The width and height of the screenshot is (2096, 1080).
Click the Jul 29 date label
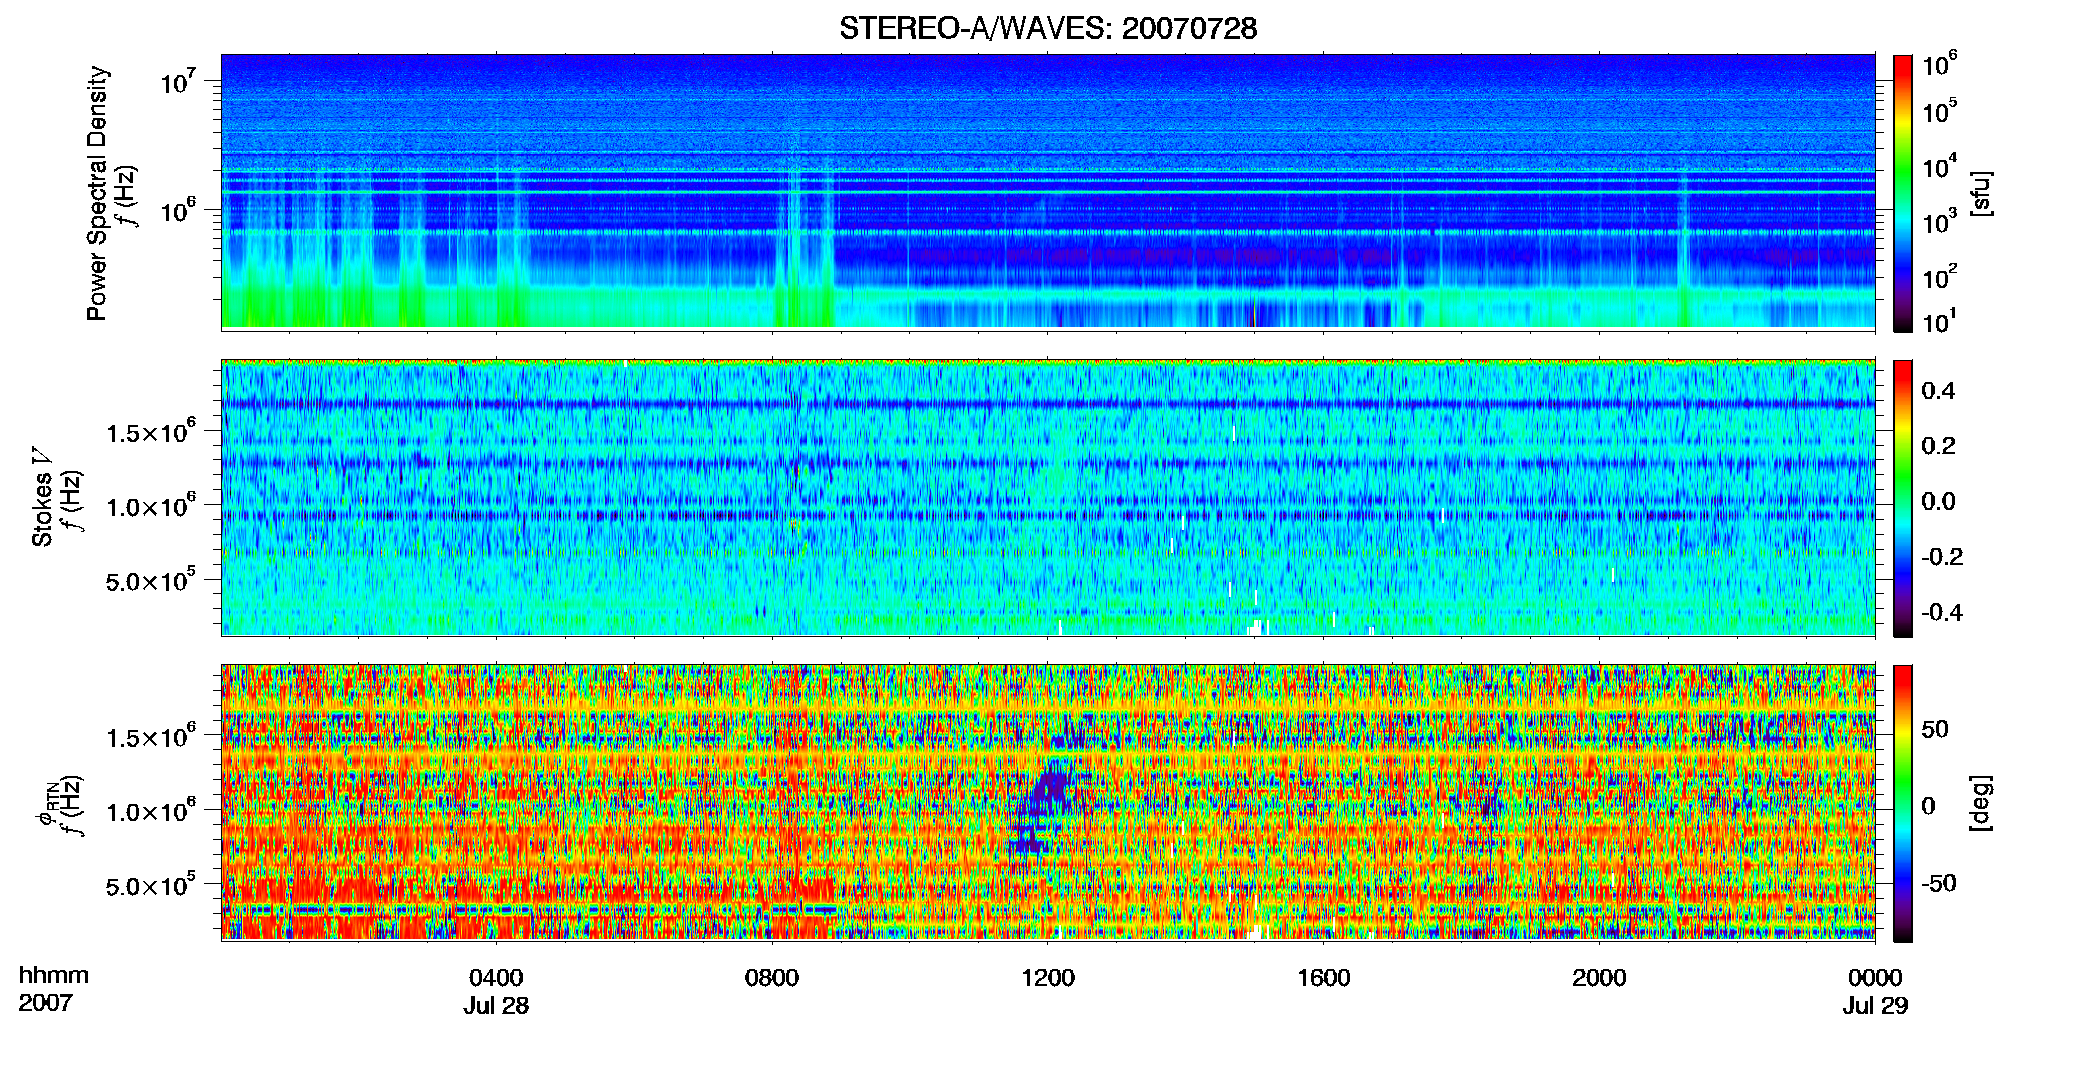[x=1876, y=1006]
